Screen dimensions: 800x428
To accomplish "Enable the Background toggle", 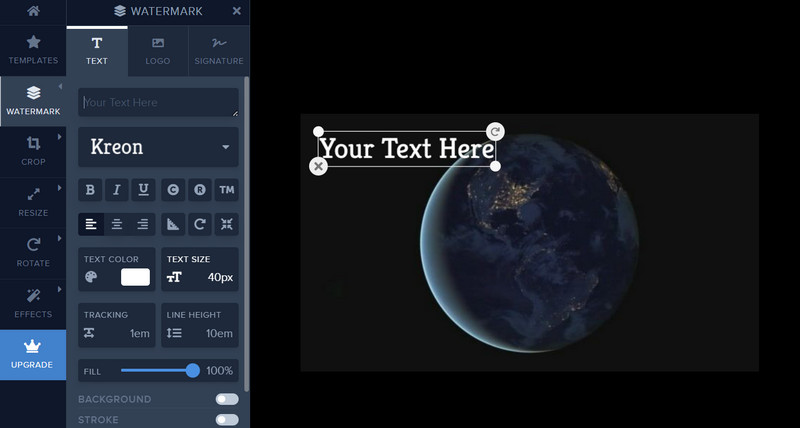I will coord(227,399).
